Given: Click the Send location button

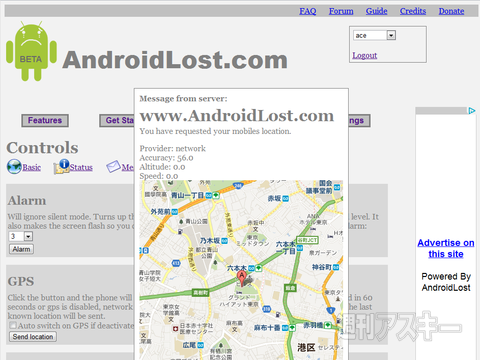Looking at the screenshot, I should 33,337.
